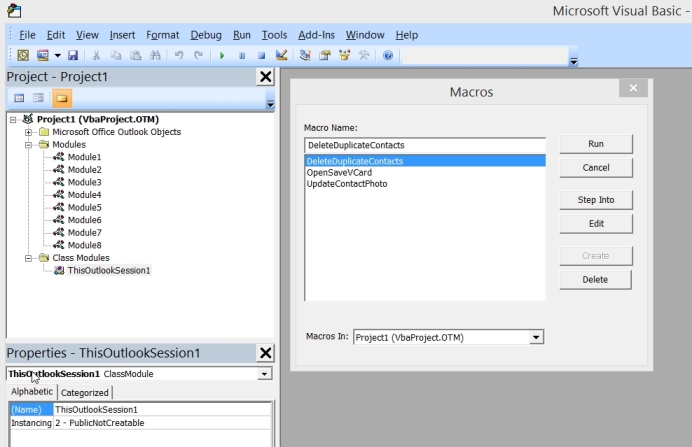Image resolution: width=692 pixels, height=447 pixels.
Task: Click the Paste toolbar icon
Action: (135, 55)
